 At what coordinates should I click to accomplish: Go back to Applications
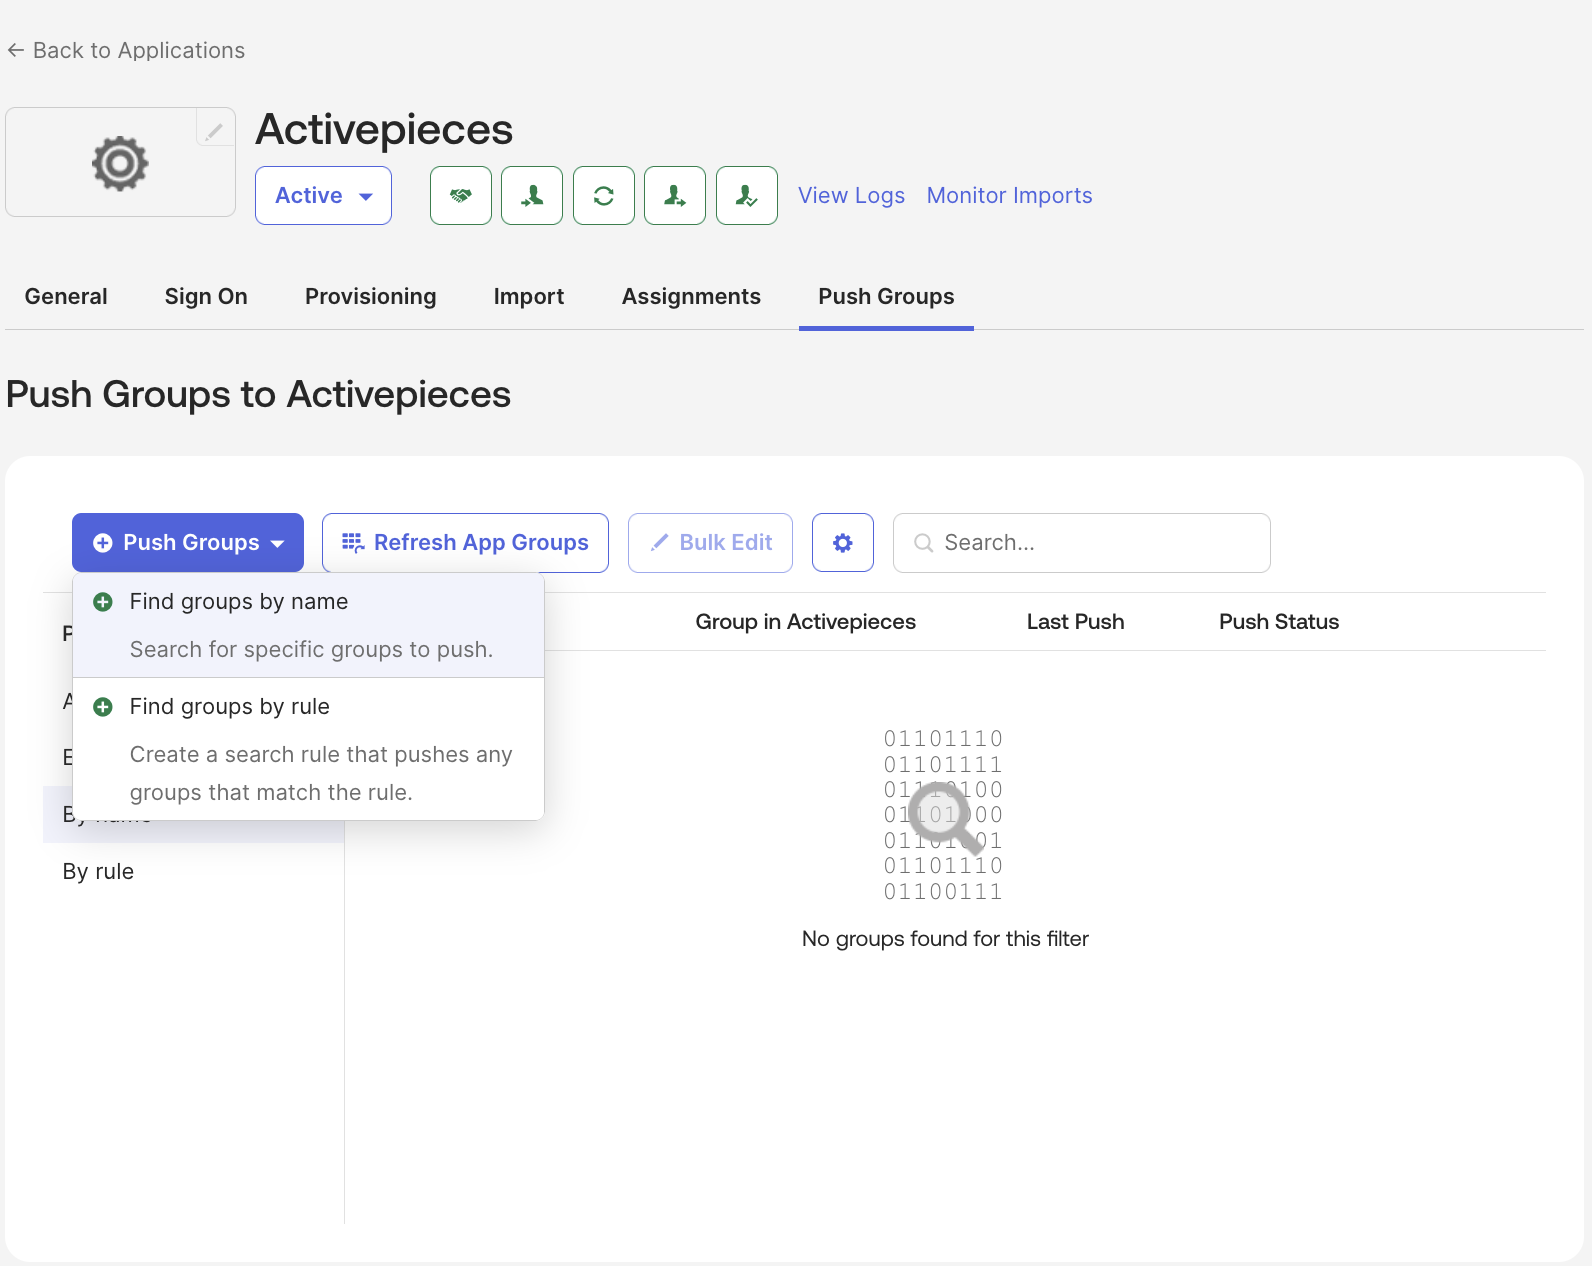(x=126, y=50)
